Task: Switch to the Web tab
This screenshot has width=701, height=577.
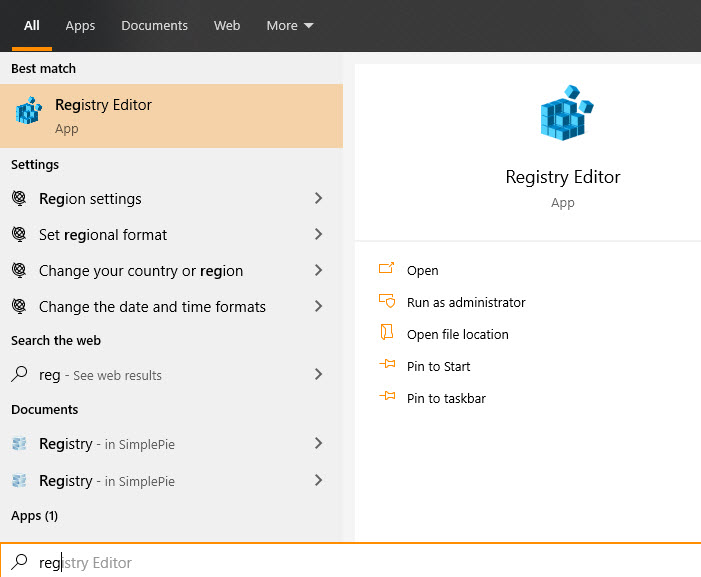Action: click(227, 25)
